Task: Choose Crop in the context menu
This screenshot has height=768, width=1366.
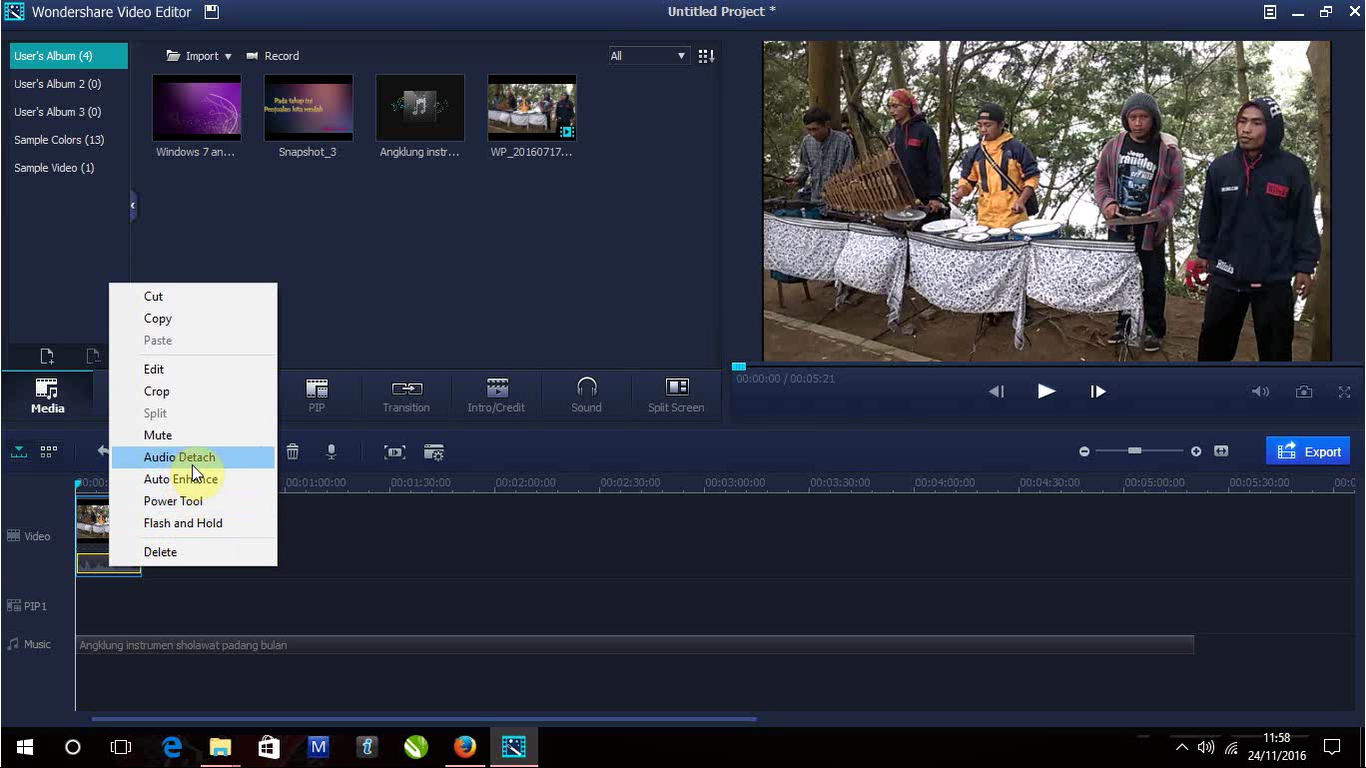Action: (x=156, y=391)
